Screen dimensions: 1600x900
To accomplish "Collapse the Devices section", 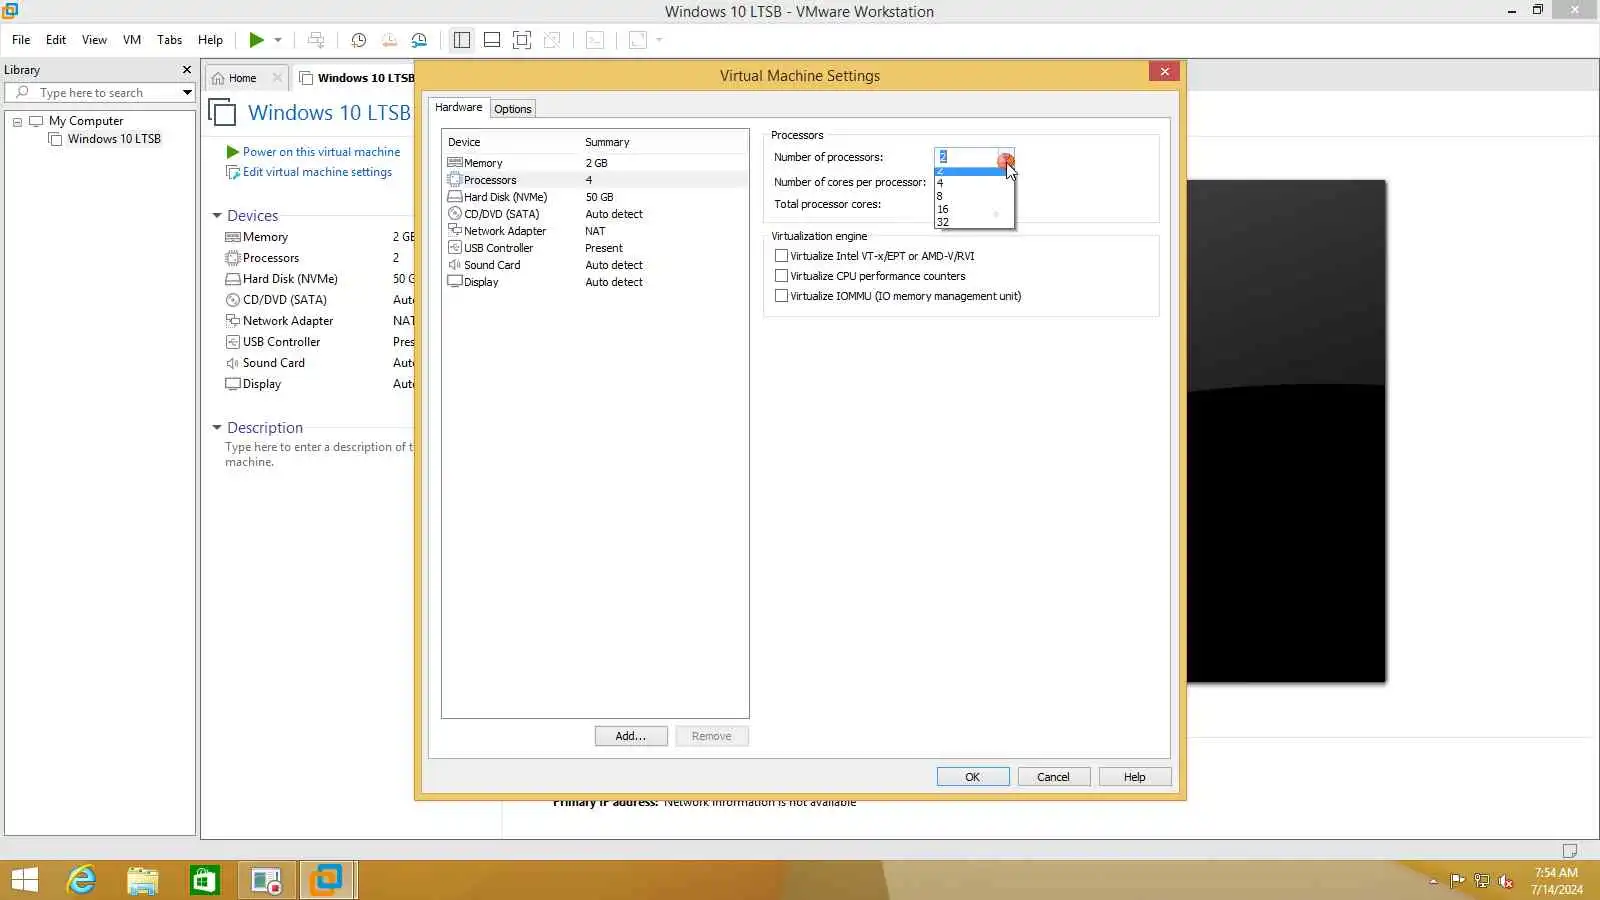I will pyautogui.click(x=217, y=216).
